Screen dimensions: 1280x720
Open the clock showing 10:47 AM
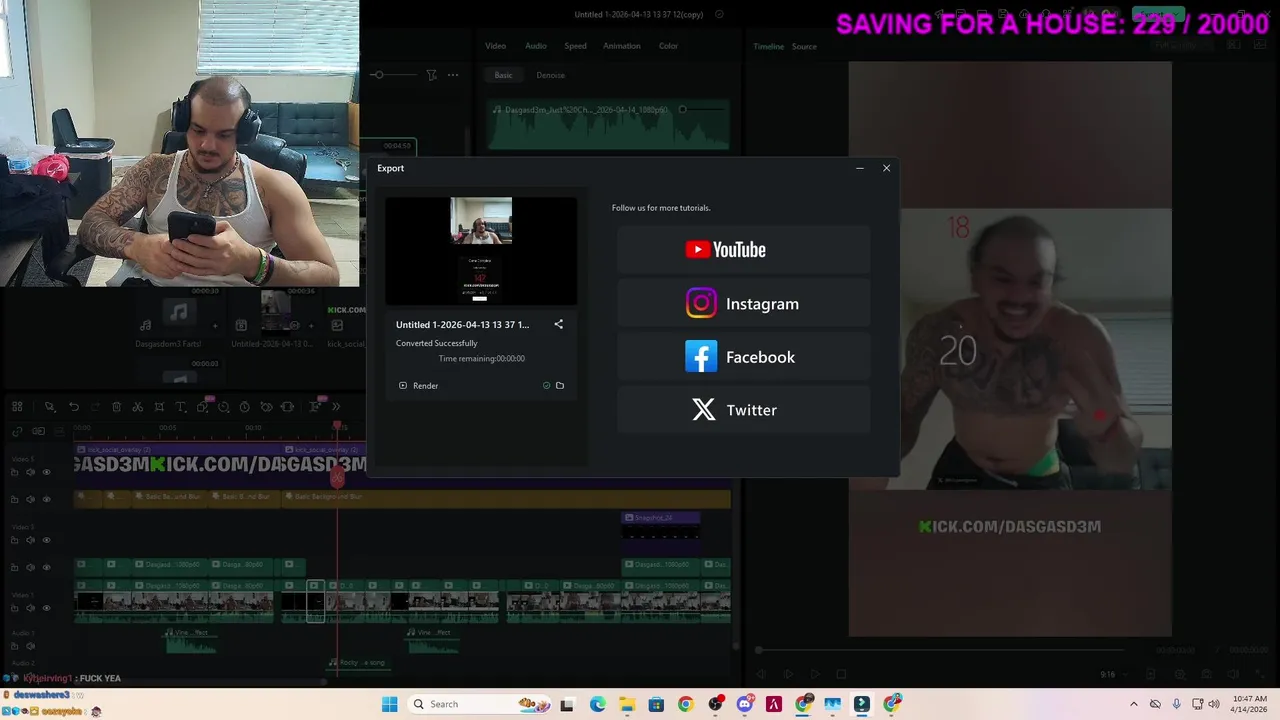tap(1249, 704)
